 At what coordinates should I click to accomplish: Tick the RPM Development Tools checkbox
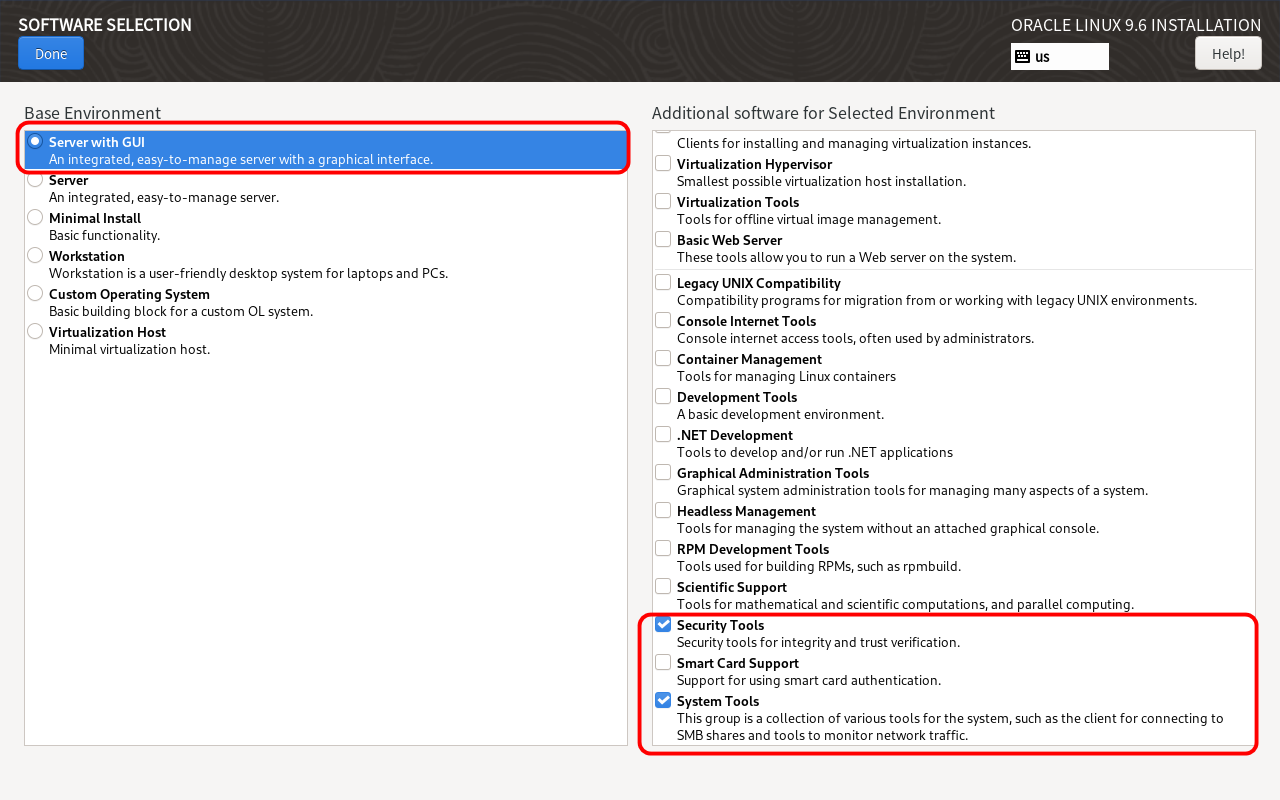click(x=663, y=548)
